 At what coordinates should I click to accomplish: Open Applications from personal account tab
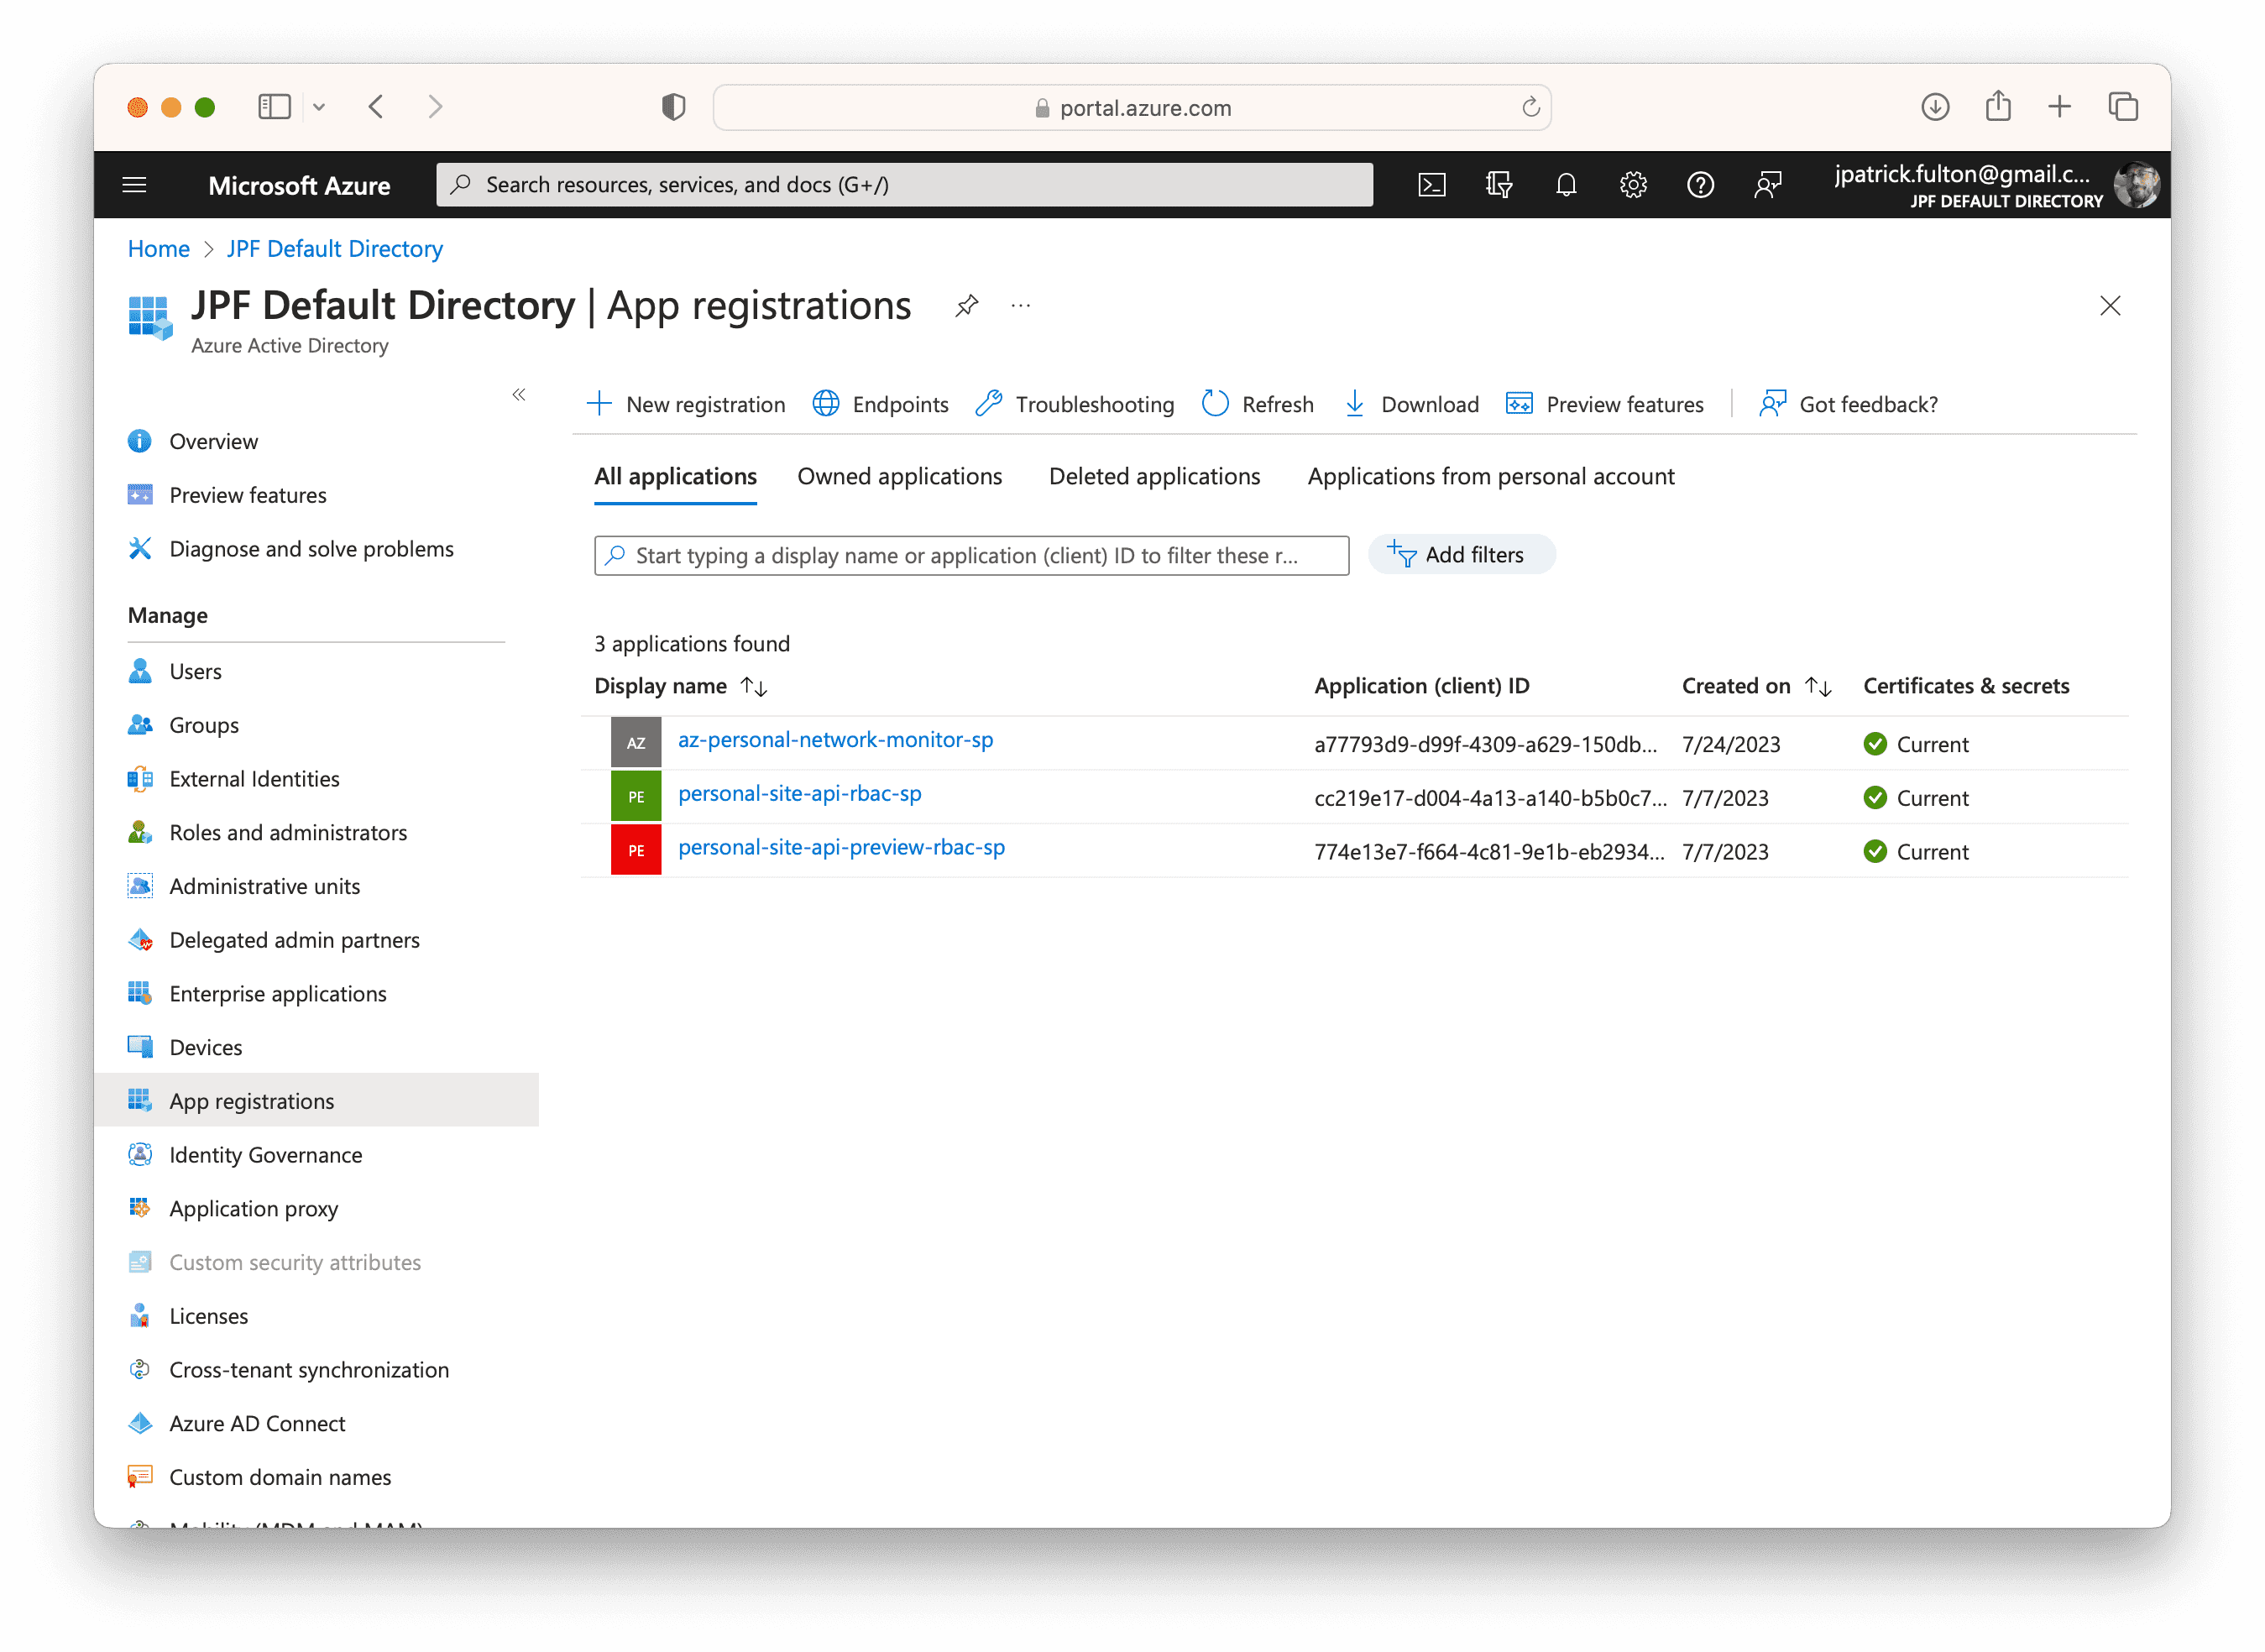pos(1490,477)
